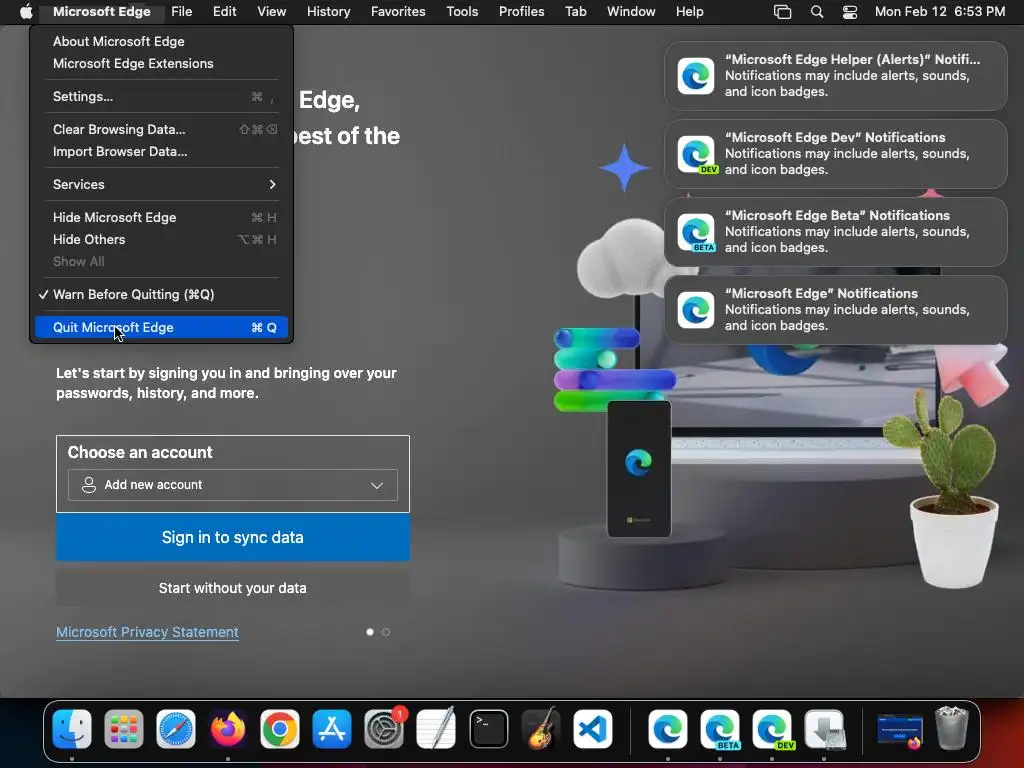This screenshot has width=1024, height=768.
Task: Launch Google Chrome from the dock
Action: click(x=280, y=728)
